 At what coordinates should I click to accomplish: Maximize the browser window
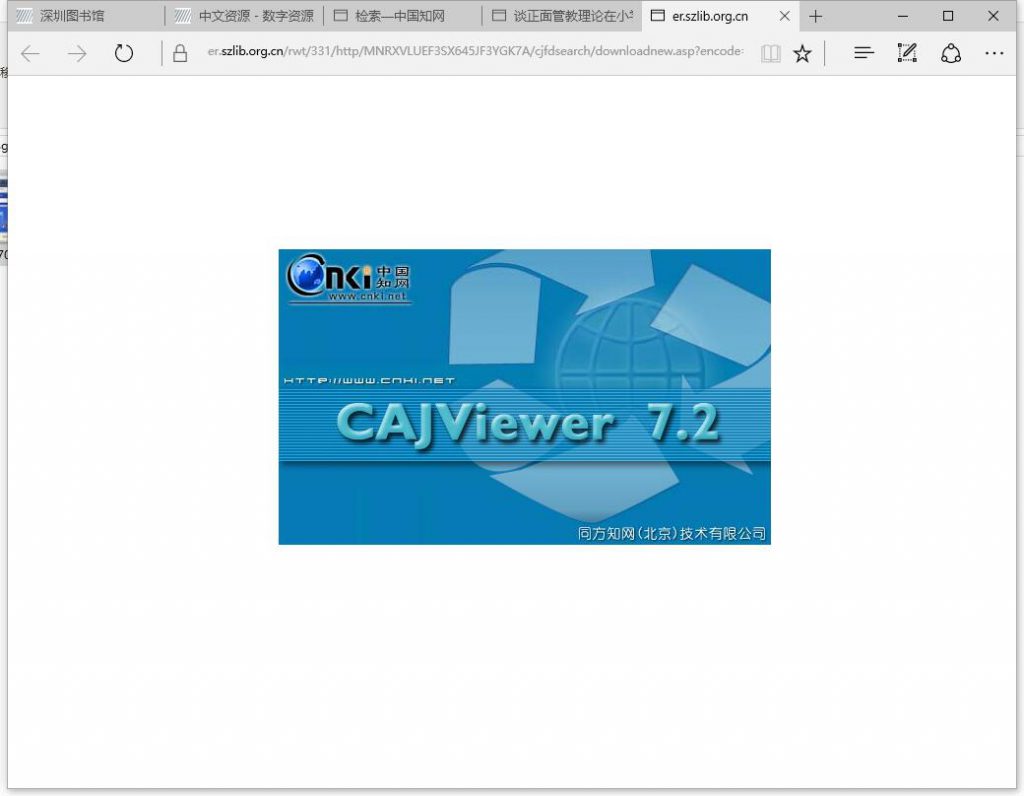[948, 16]
